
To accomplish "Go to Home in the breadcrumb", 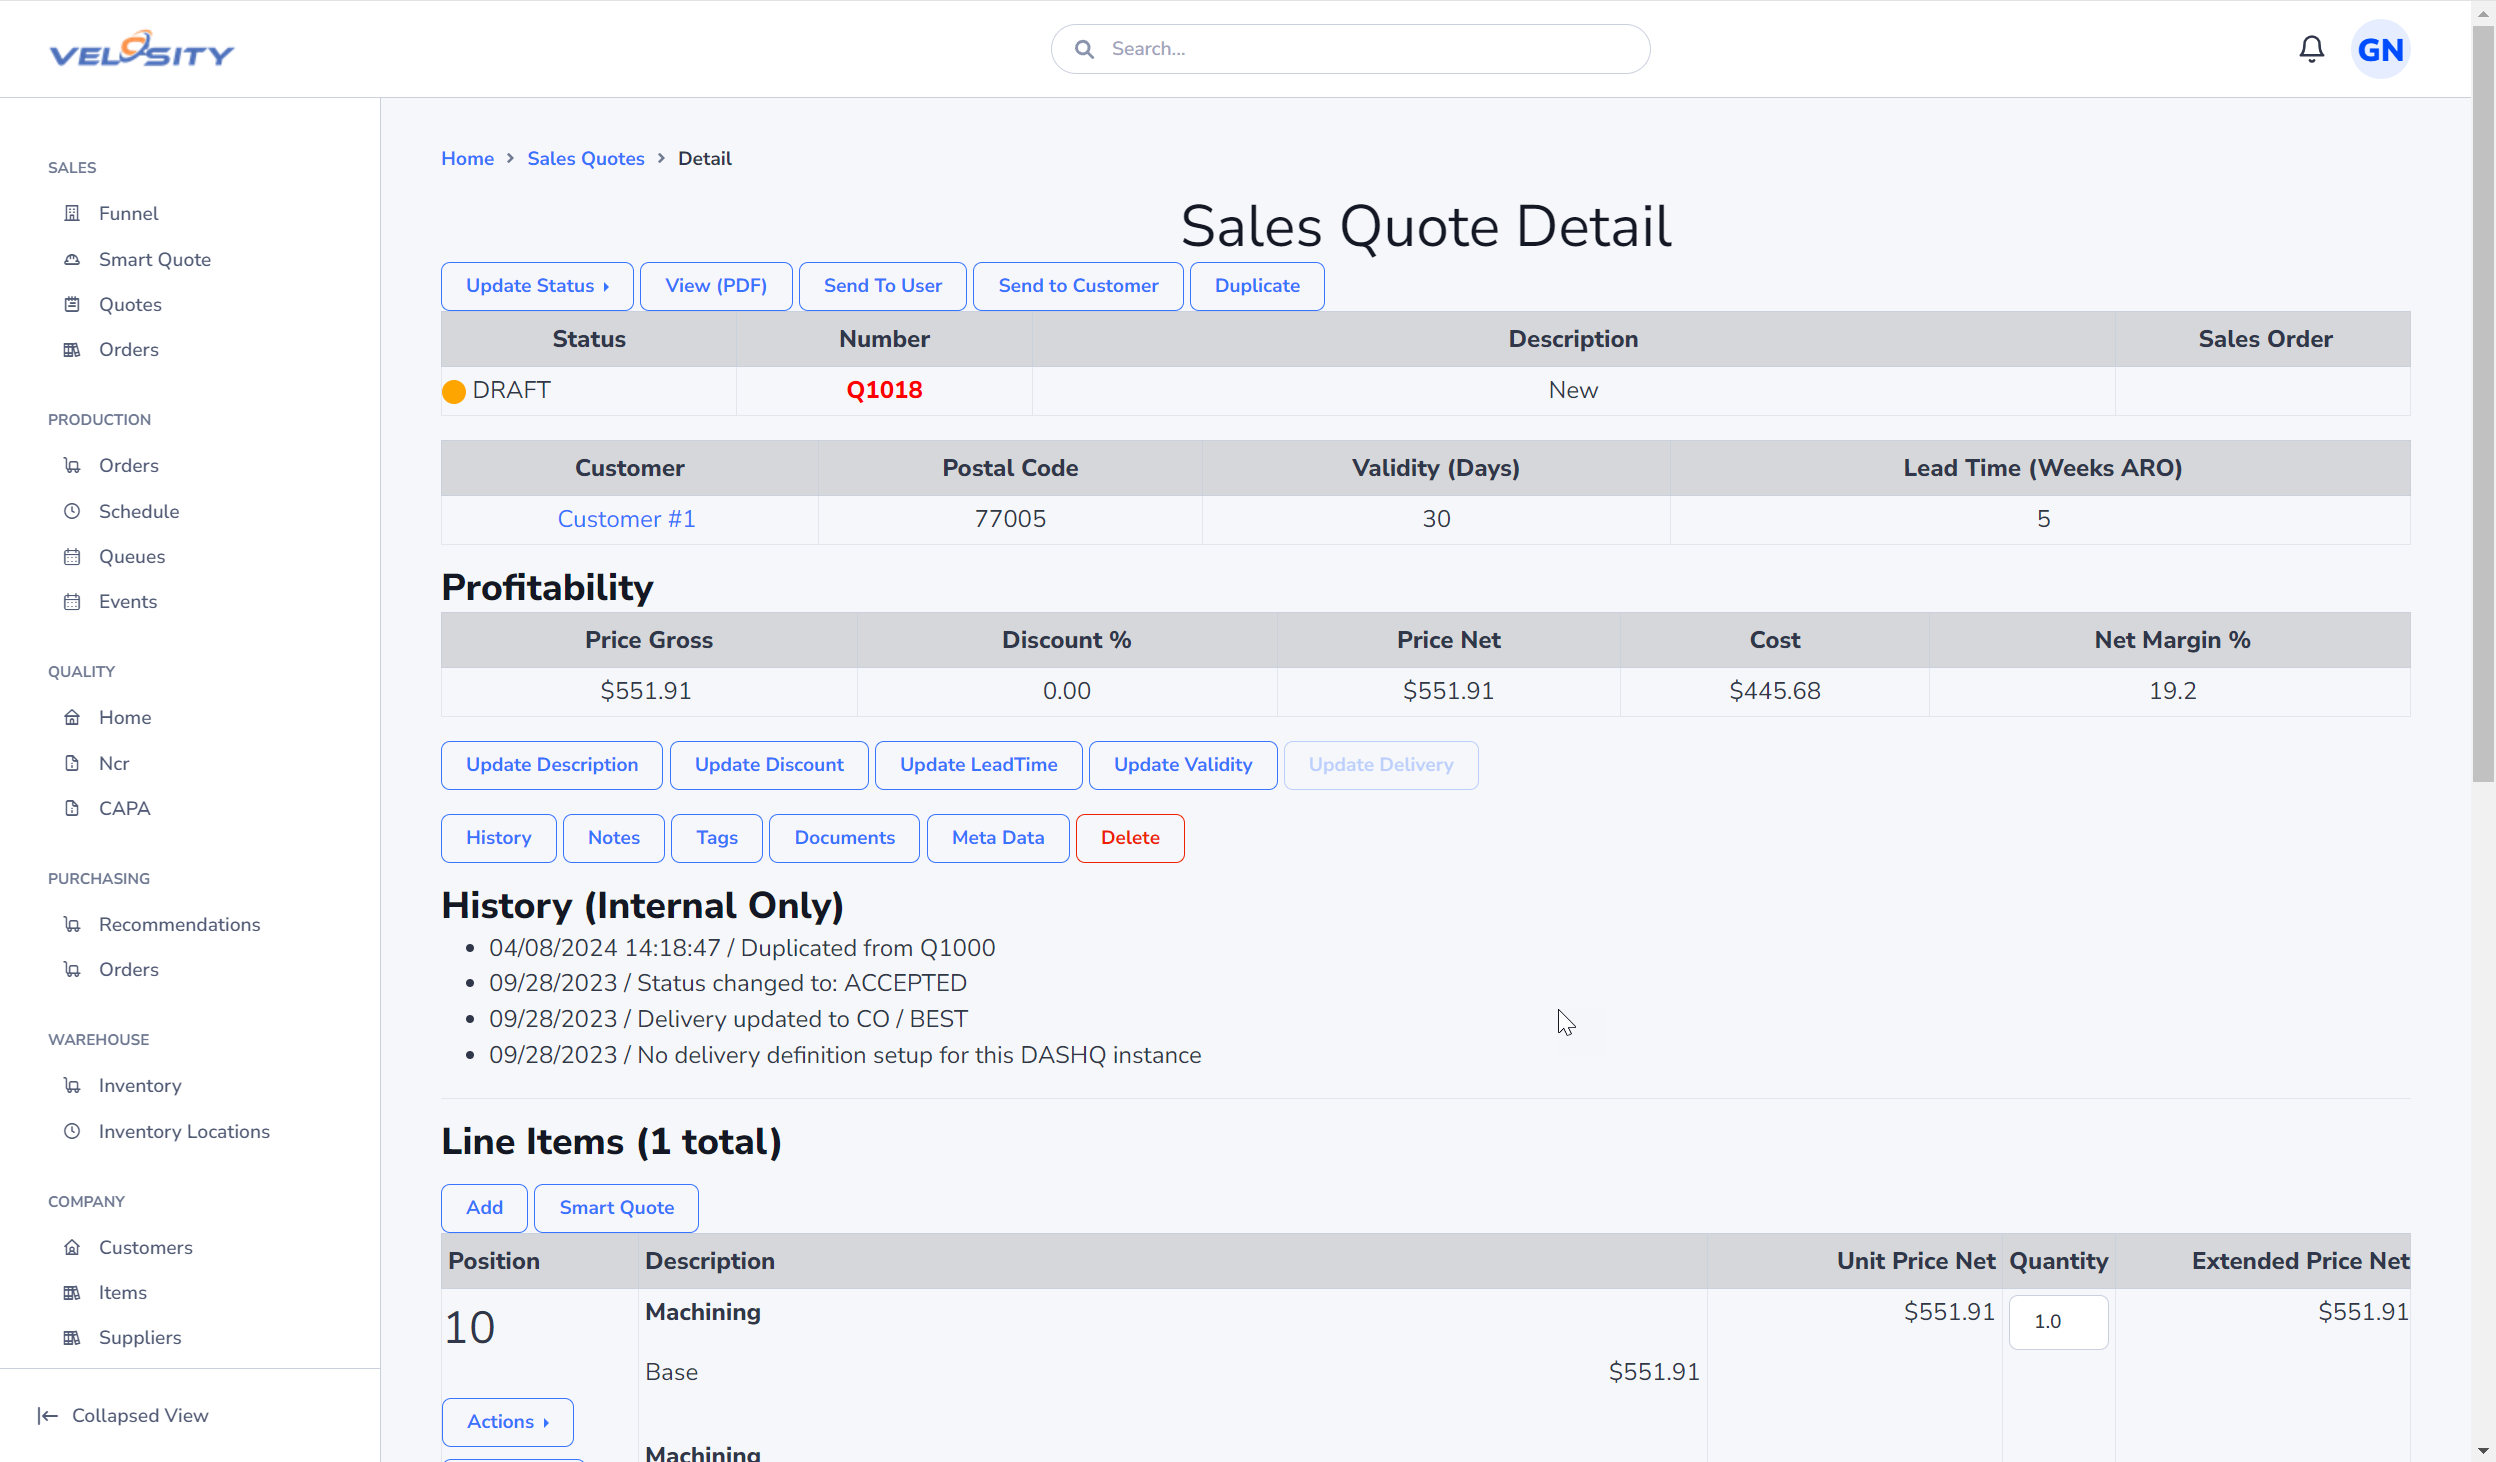I will 467,158.
